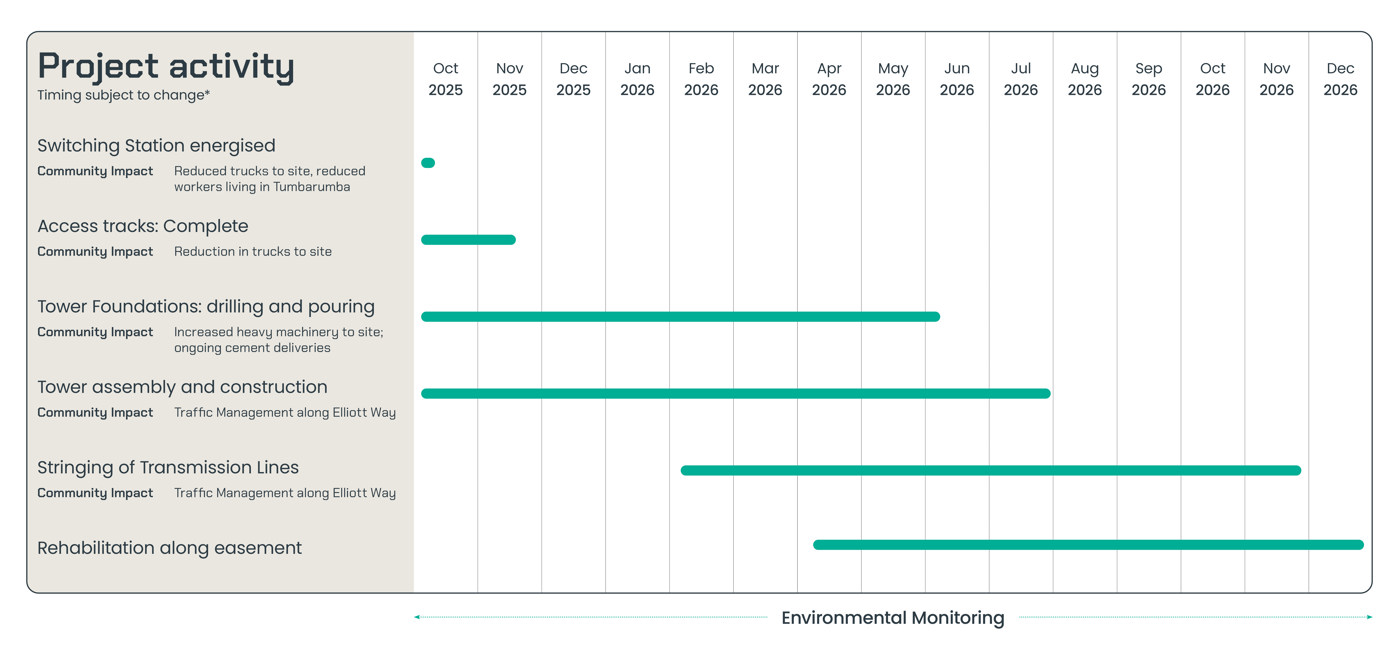Select "Community Impact" label under Access tracks

pos(95,252)
